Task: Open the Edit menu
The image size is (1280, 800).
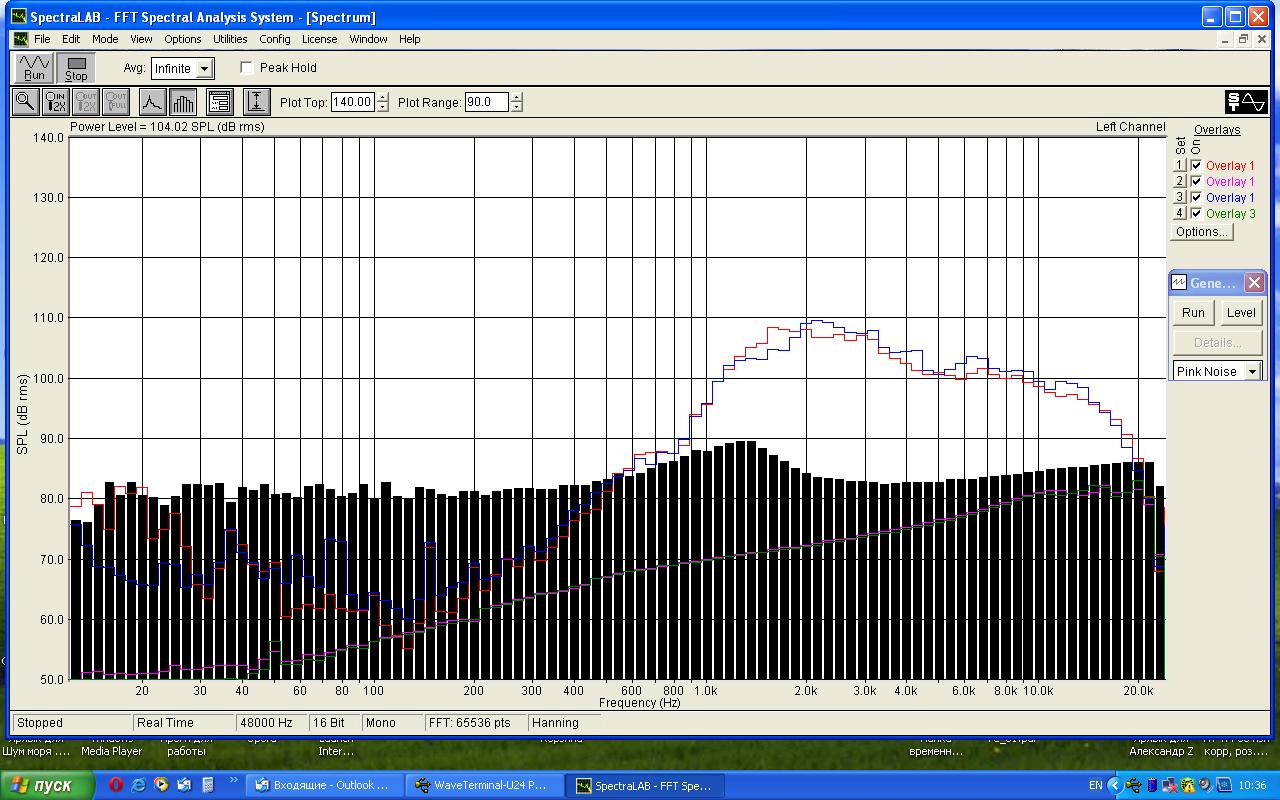Action: (71, 39)
